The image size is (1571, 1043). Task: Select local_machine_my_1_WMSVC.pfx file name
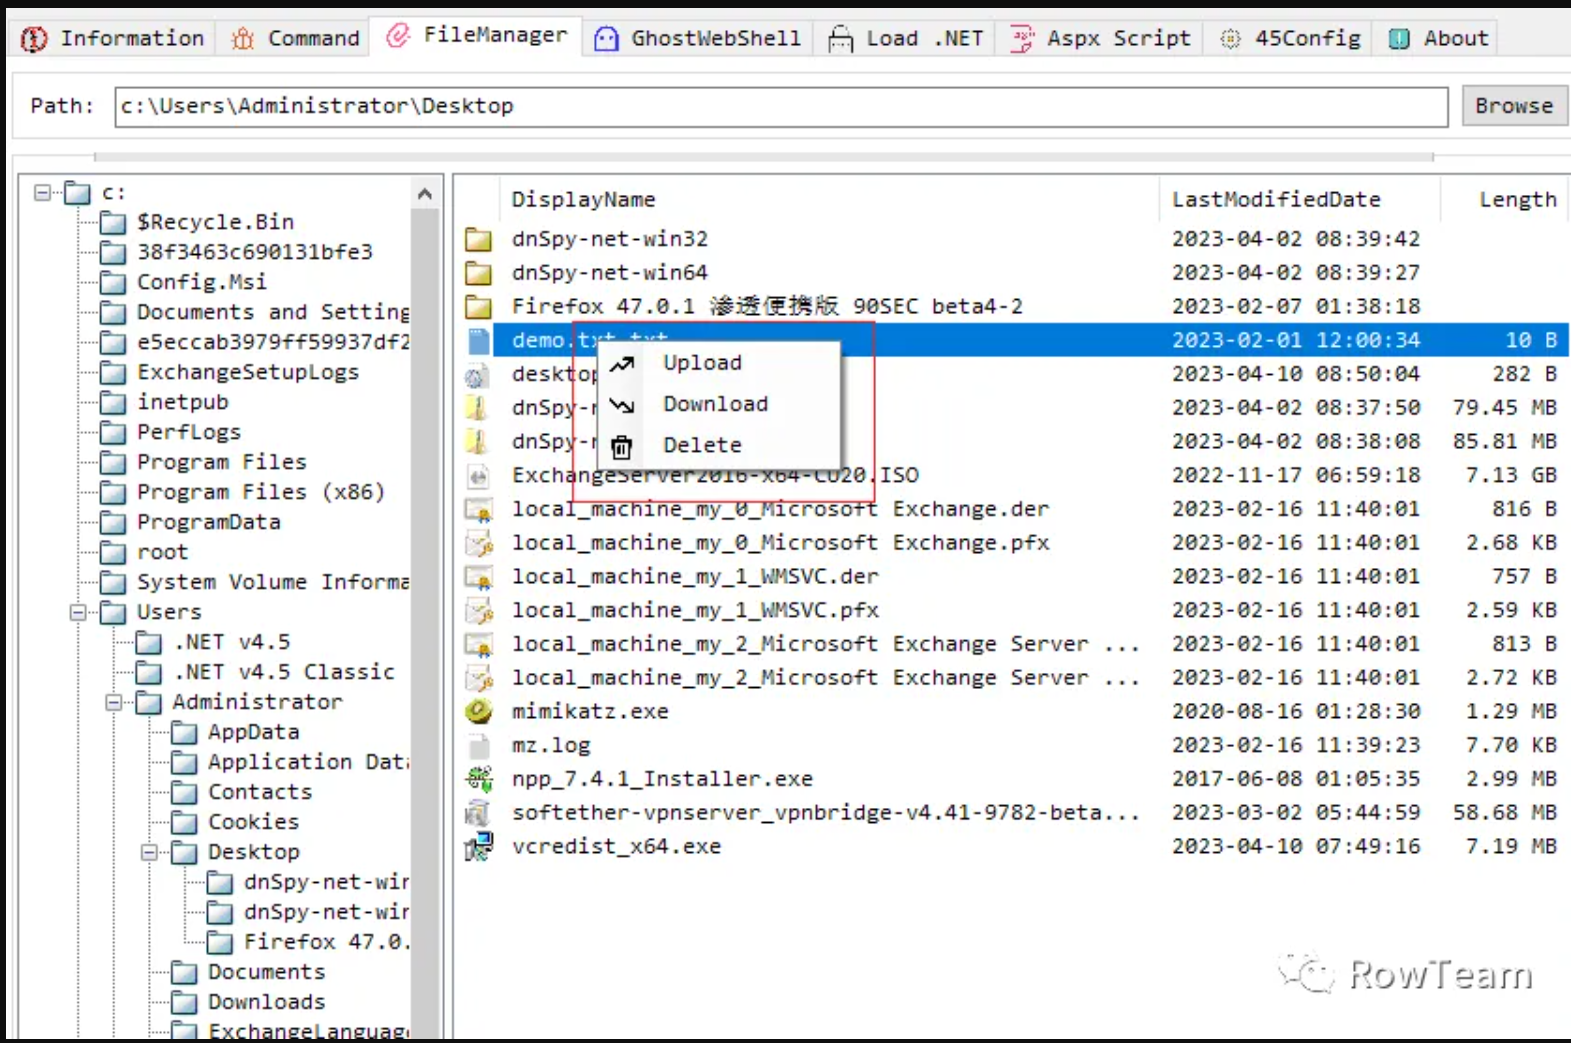(695, 610)
